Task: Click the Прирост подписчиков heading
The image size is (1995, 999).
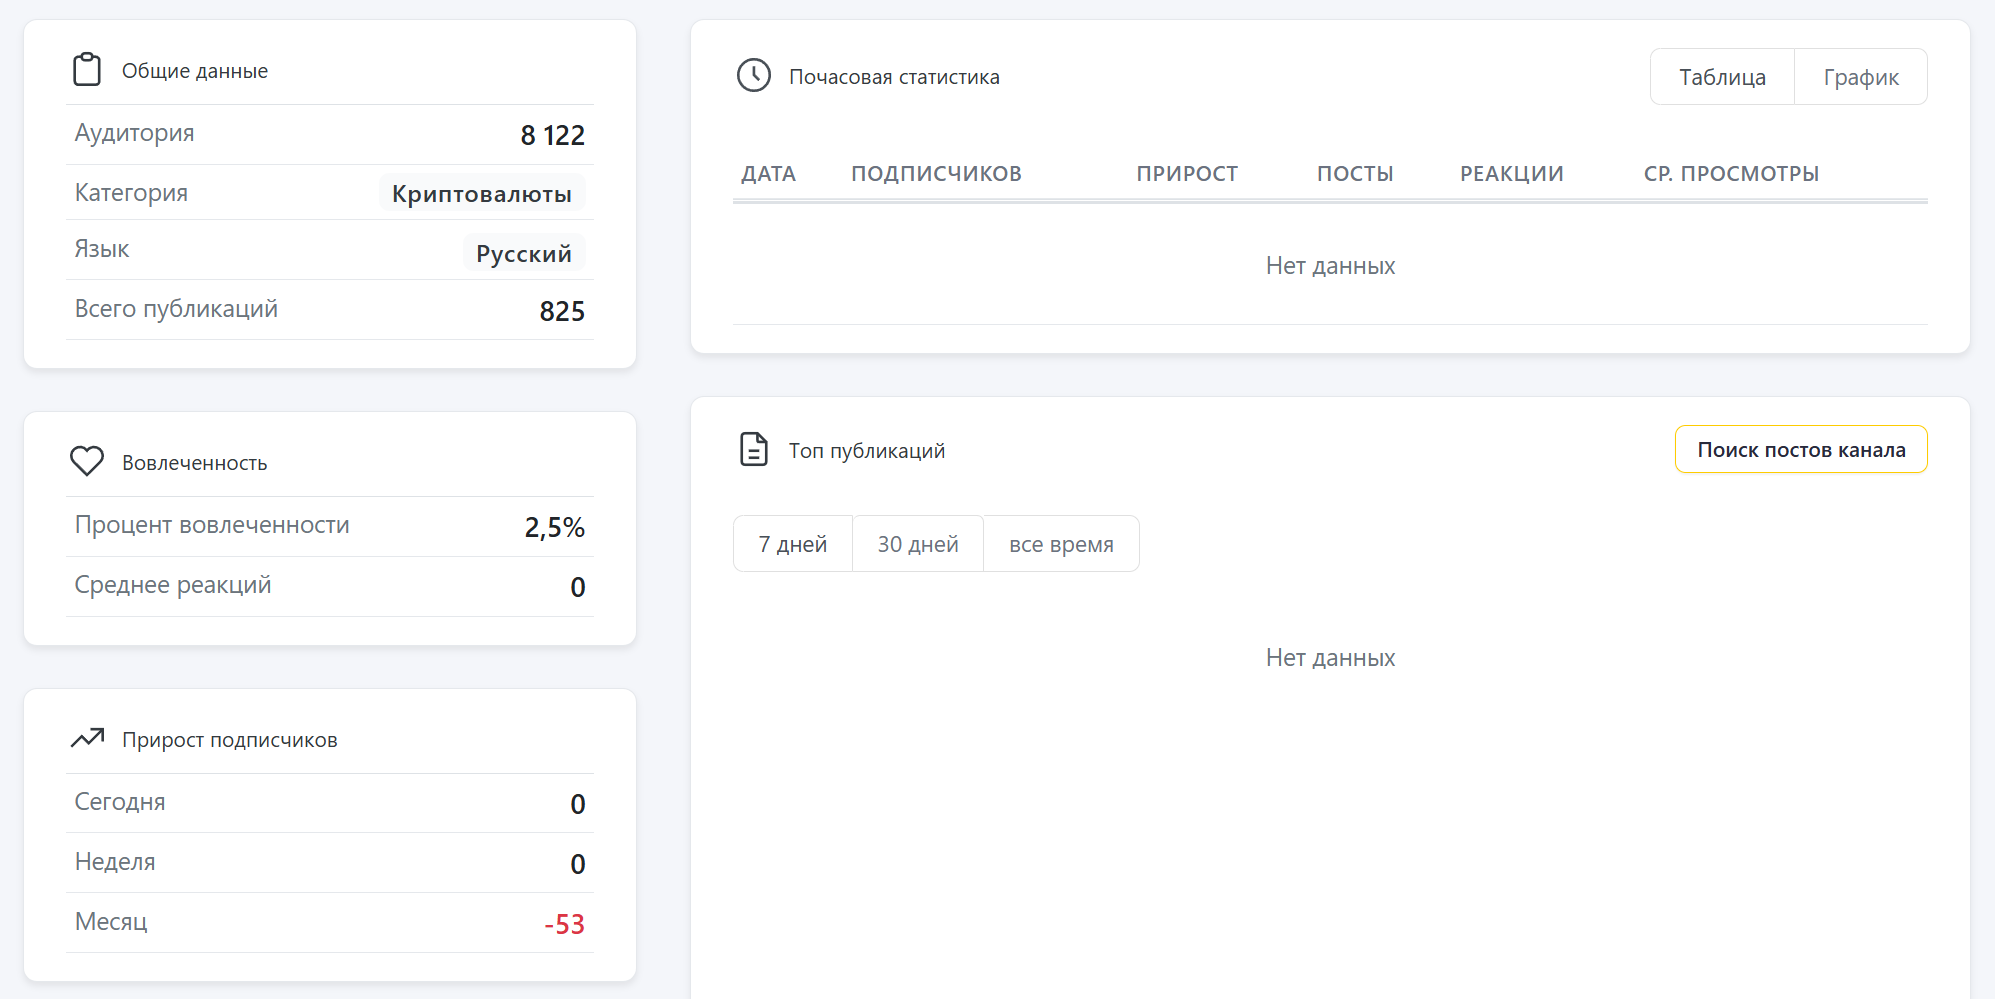Action: [230, 740]
